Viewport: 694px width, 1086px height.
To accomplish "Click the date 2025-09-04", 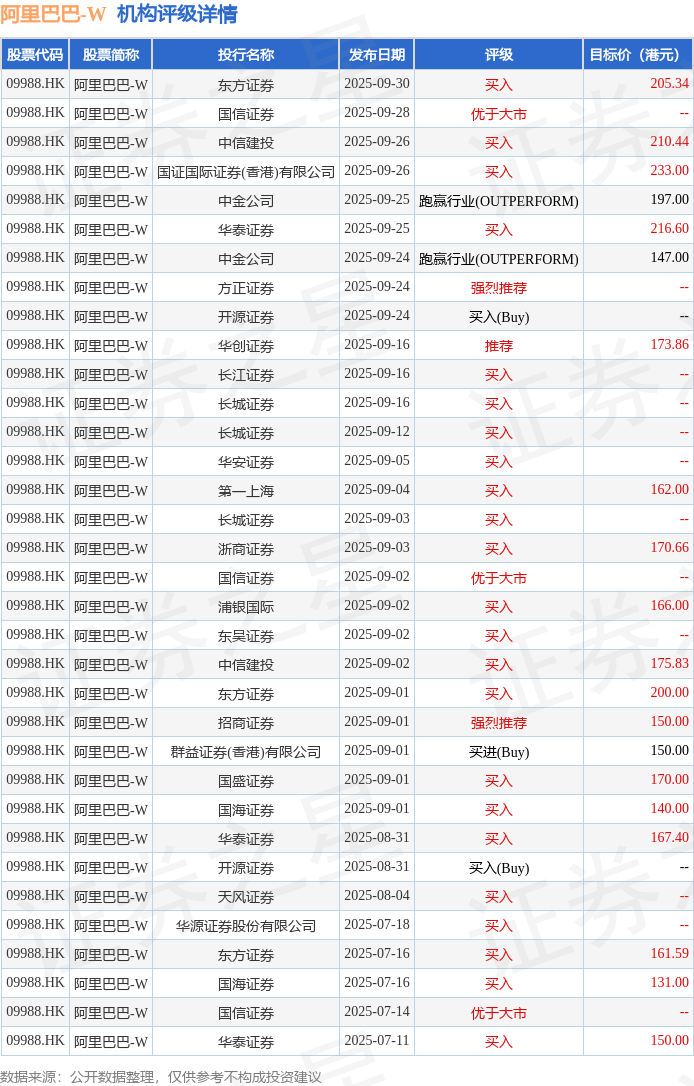I will [x=377, y=490].
